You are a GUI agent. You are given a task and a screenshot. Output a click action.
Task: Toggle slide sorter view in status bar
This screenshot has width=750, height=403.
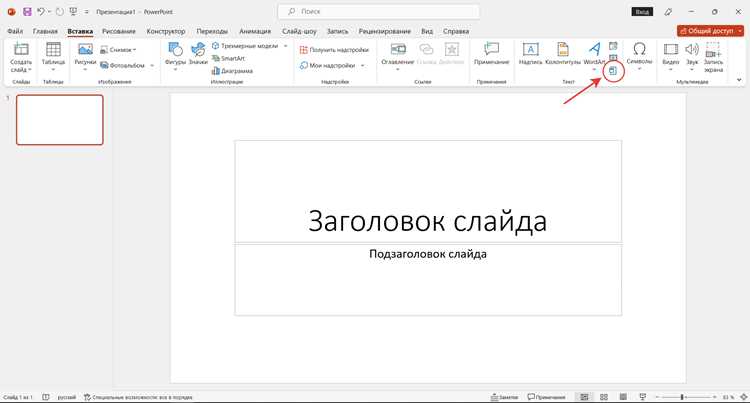click(604, 397)
